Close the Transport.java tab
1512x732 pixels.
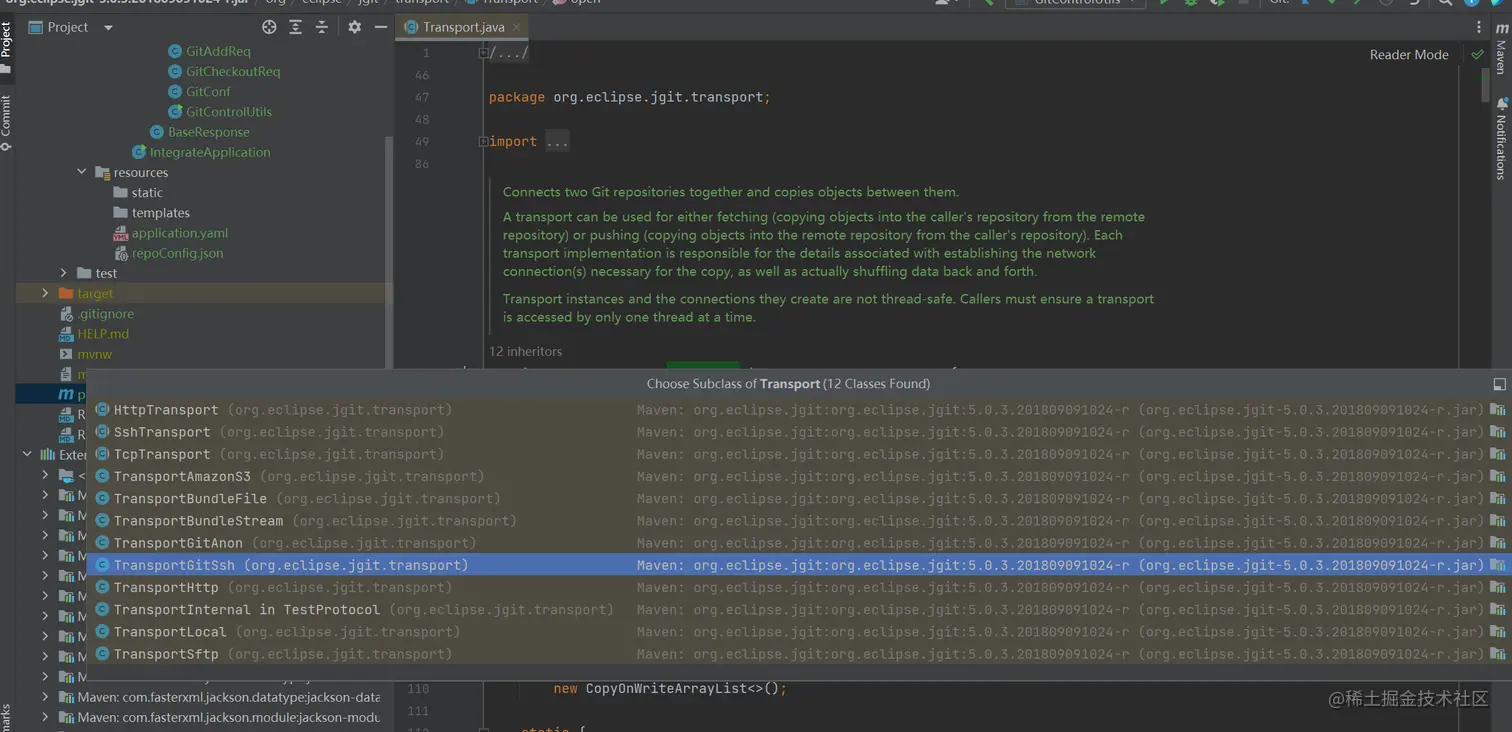click(516, 27)
